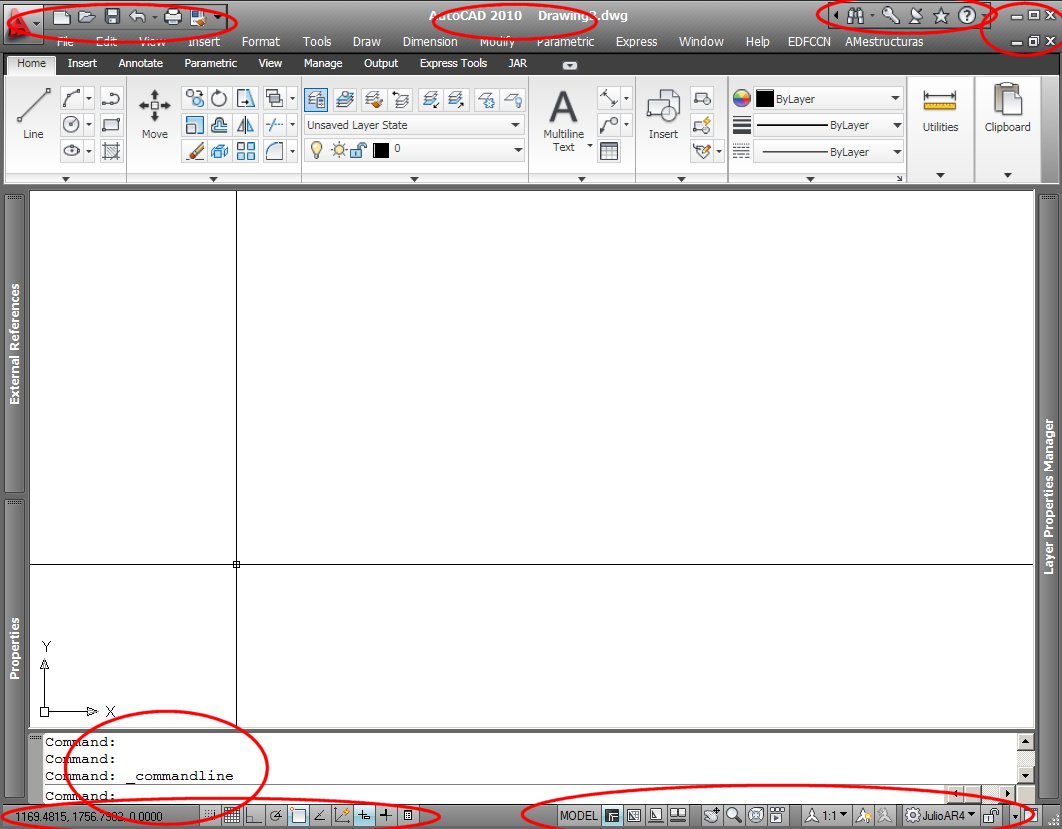The height and width of the screenshot is (829, 1062).
Task: Click the color wheel Object Color icon
Action: tap(742, 99)
